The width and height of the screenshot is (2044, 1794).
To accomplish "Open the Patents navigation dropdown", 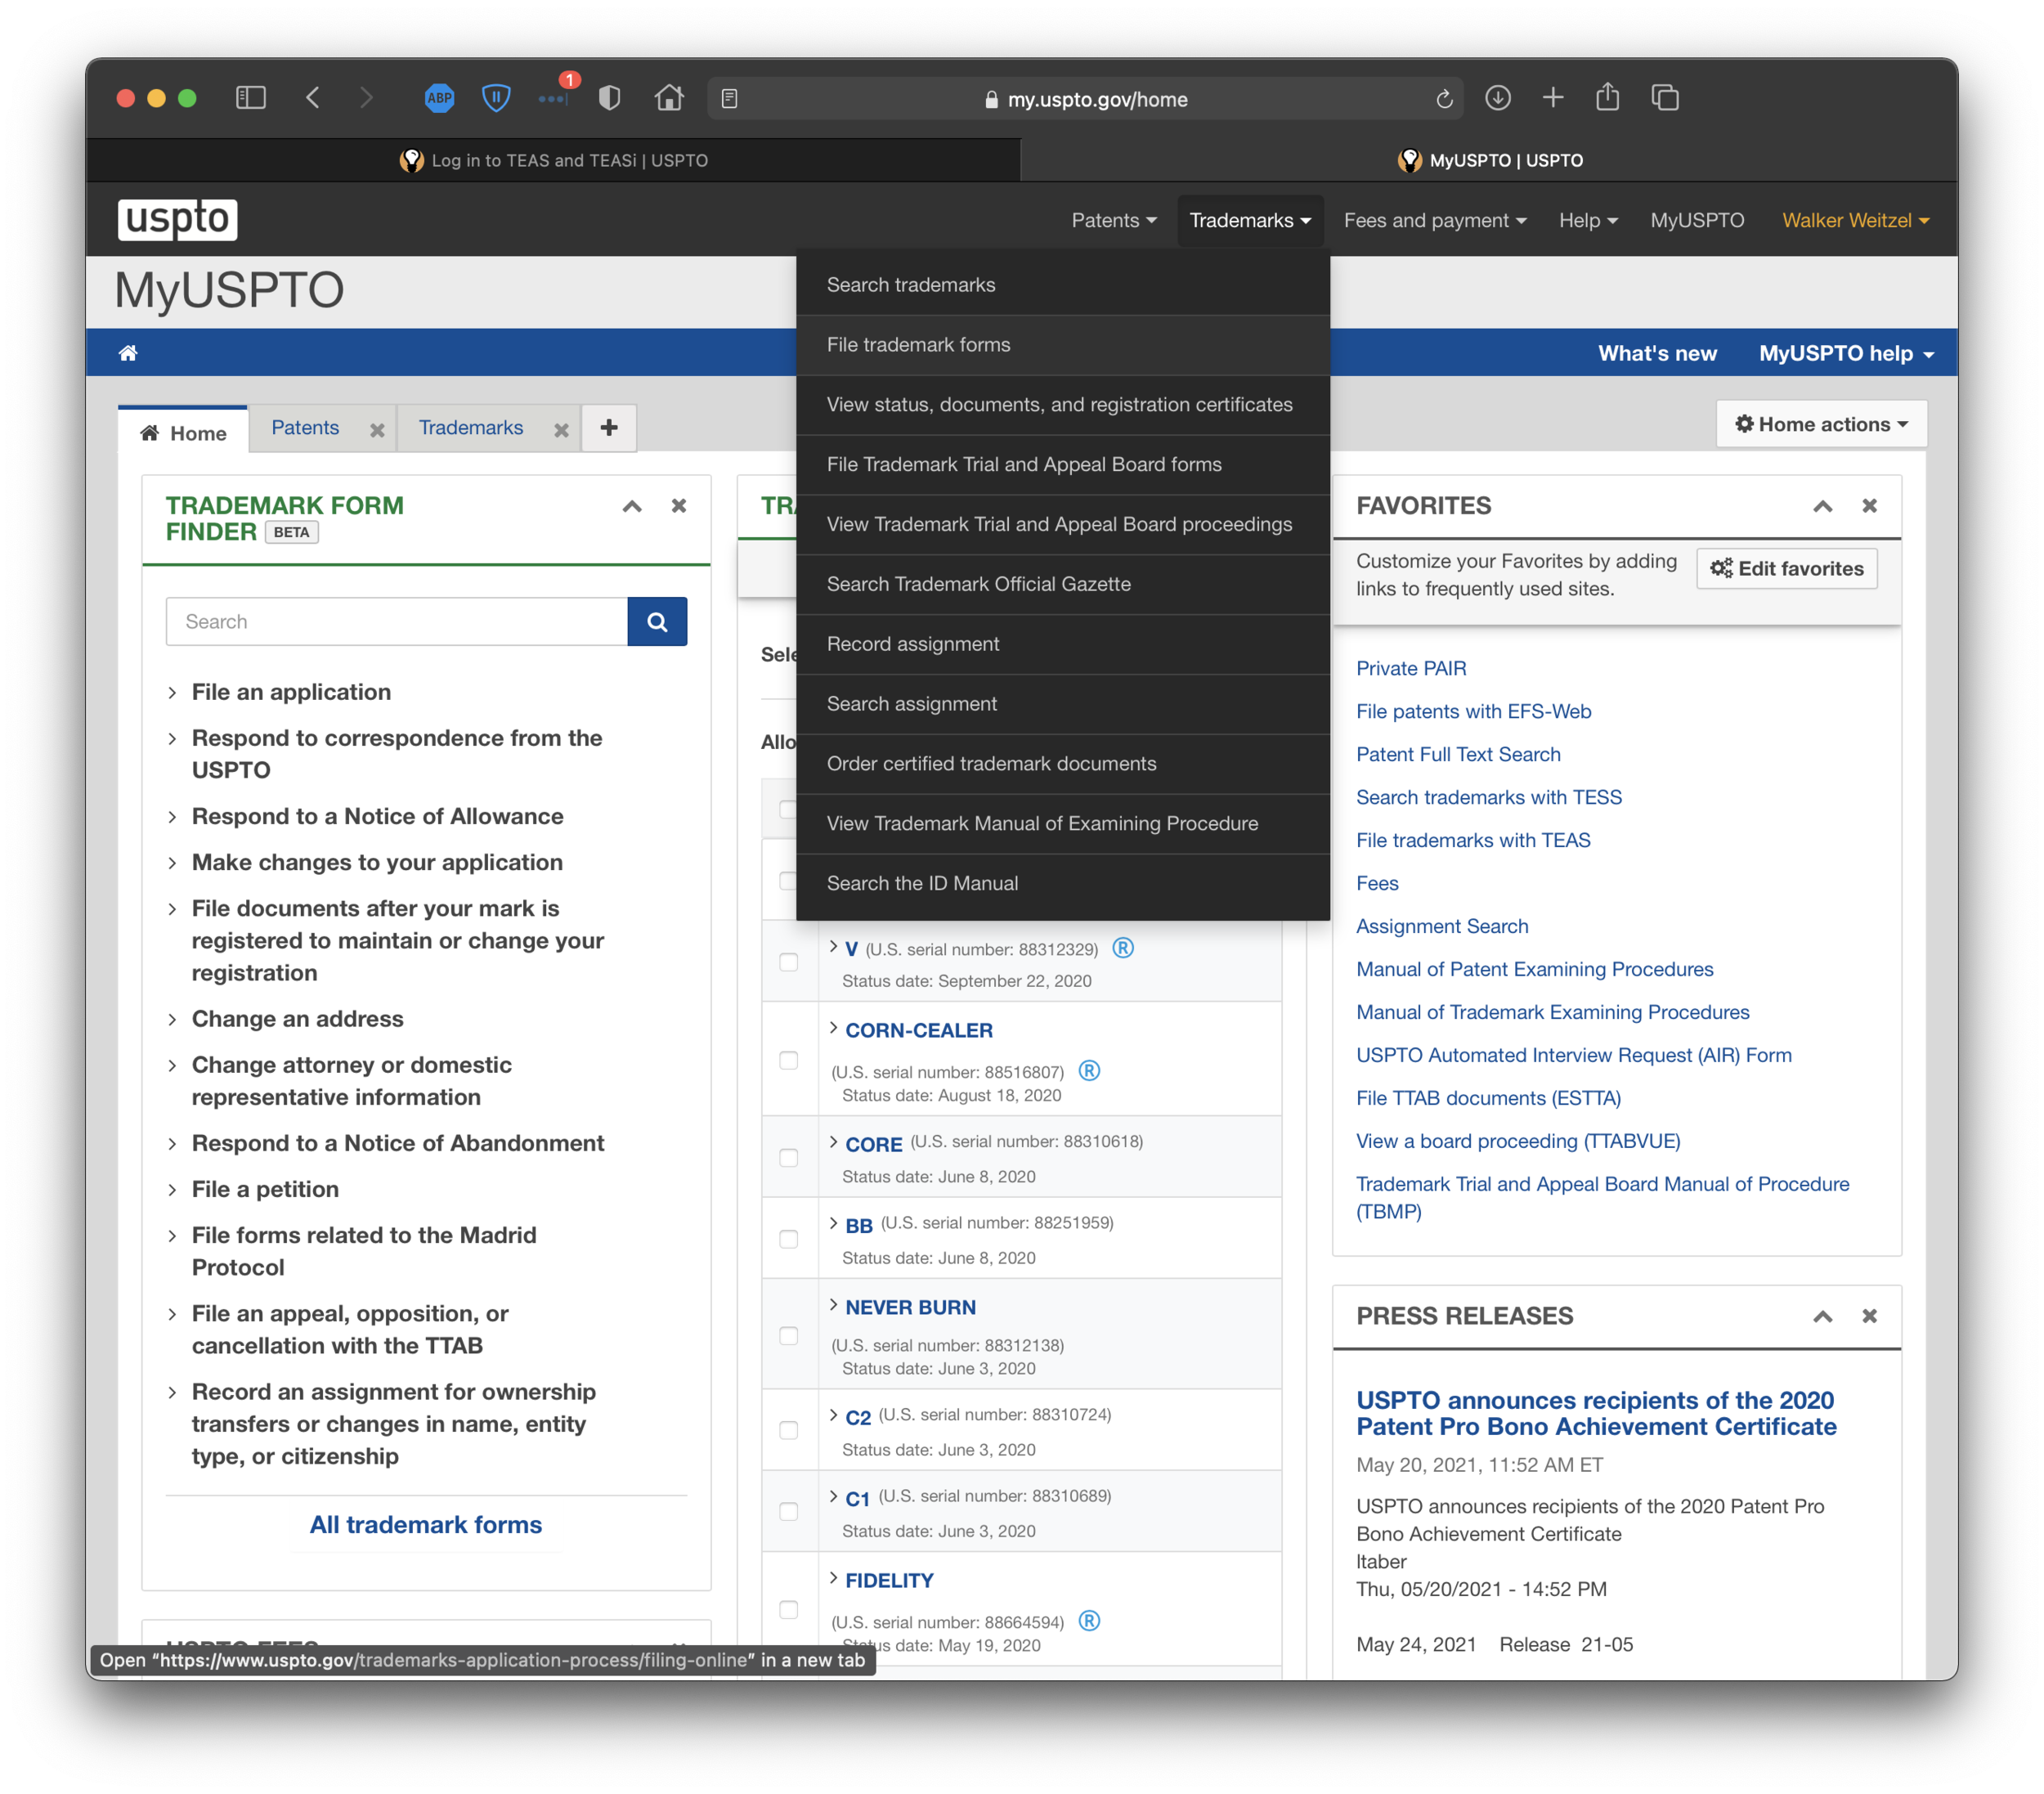I will 1113,220.
